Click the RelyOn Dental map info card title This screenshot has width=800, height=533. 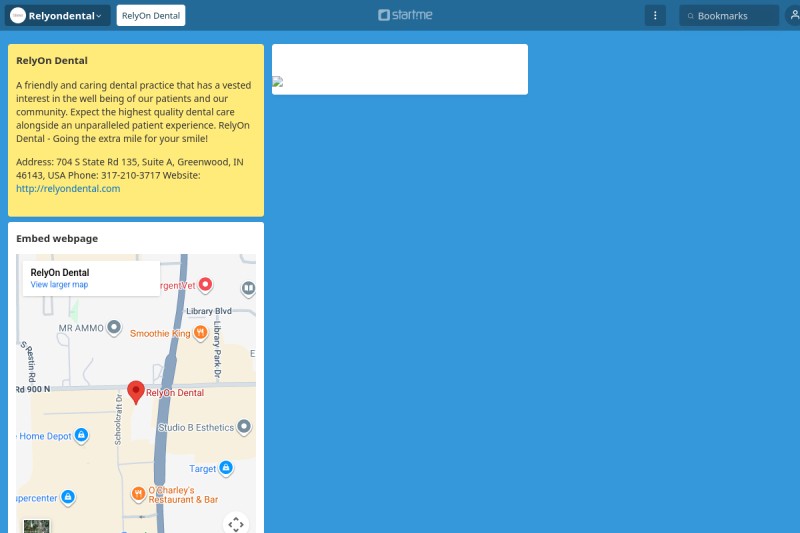(x=60, y=273)
